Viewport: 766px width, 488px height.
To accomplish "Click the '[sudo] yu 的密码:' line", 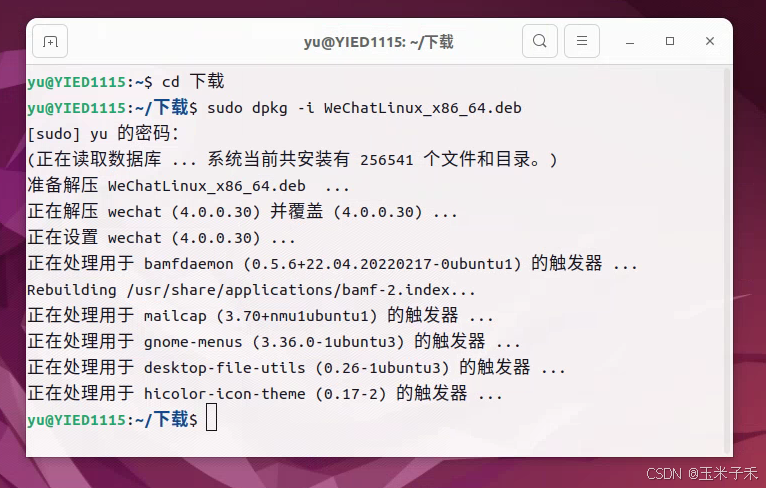I will (x=103, y=133).
